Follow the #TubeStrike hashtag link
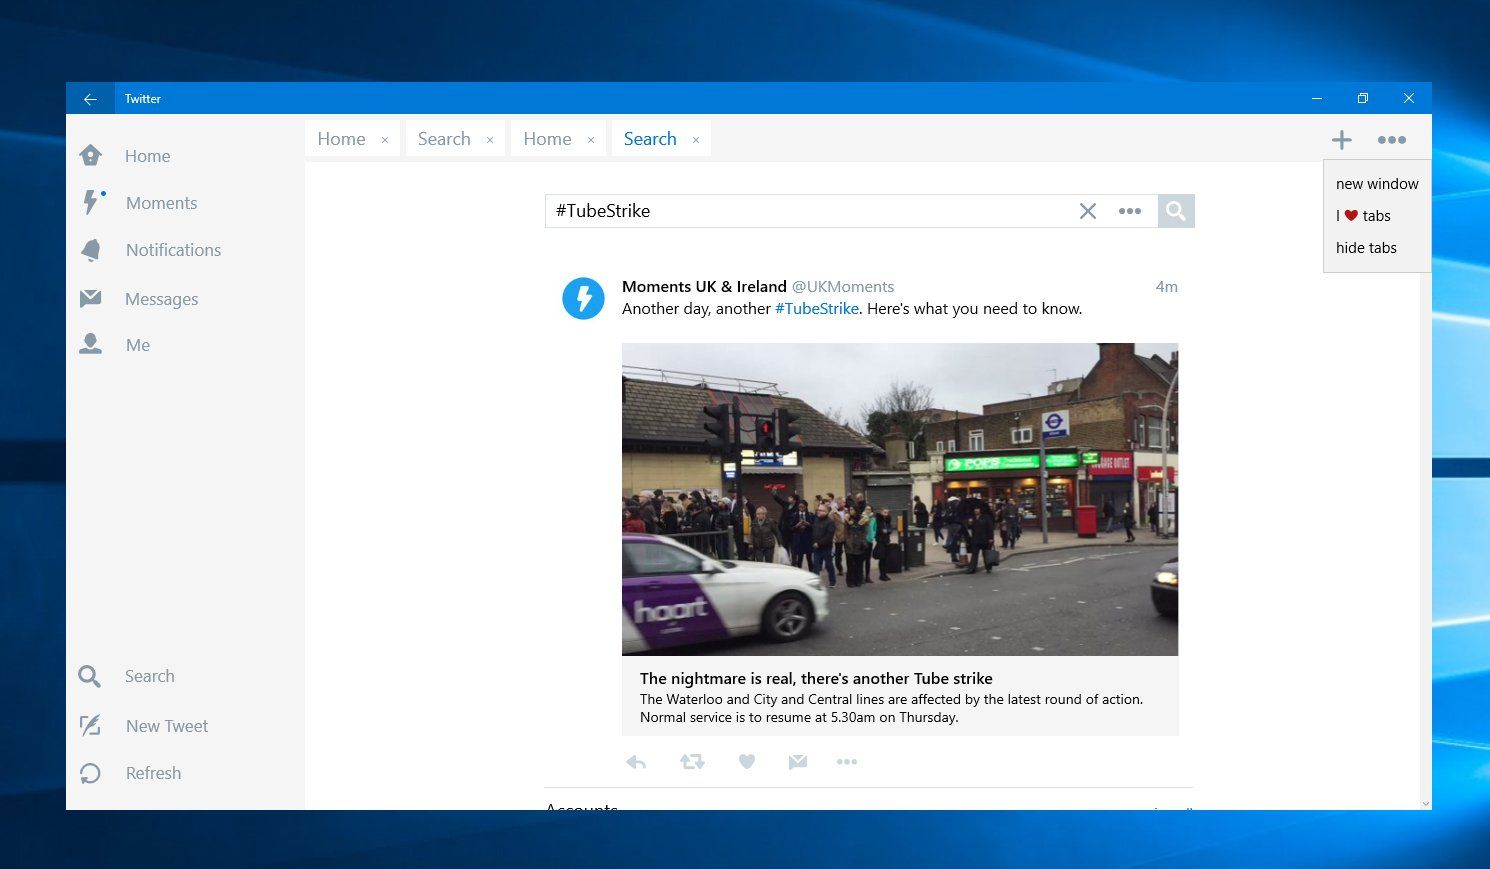The height and width of the screenshot is (869, 1490). tap(816, 308)
